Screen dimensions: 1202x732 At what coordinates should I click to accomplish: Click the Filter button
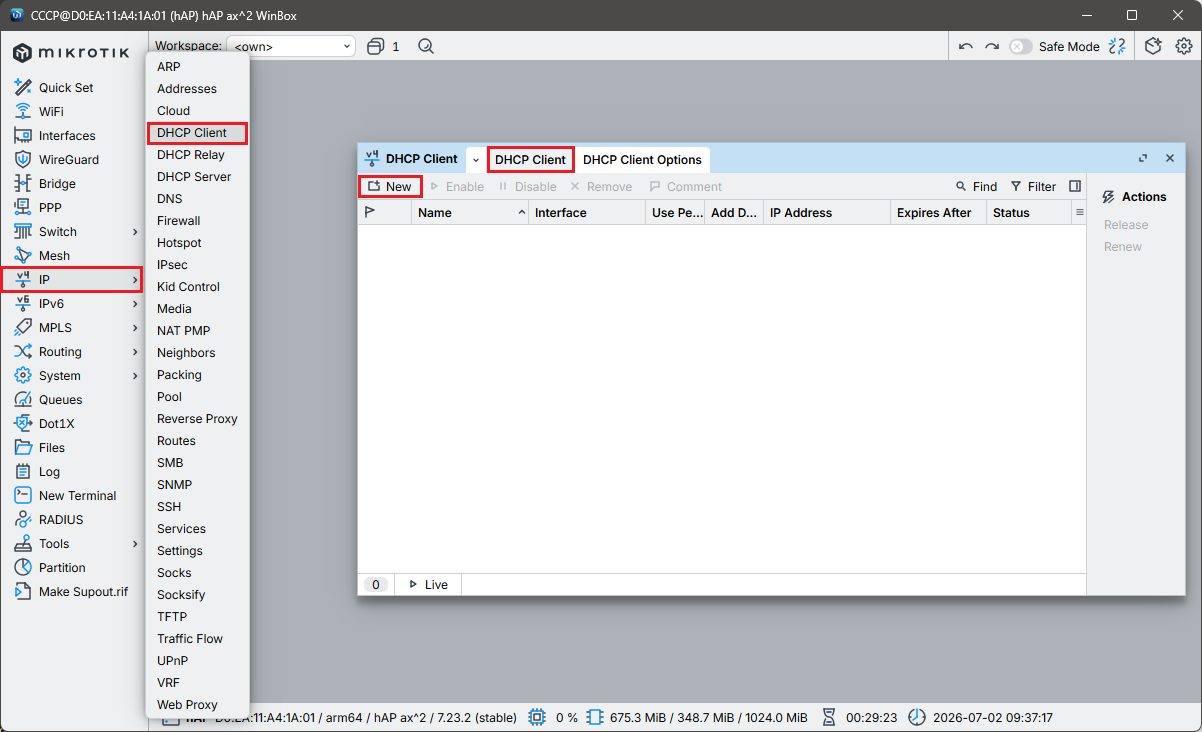point(1033,186)
